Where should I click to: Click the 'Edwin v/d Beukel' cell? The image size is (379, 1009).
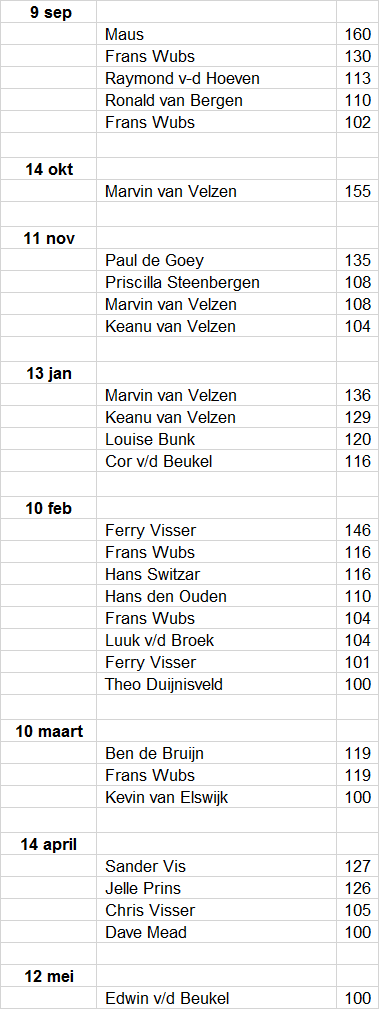(216, 998)
